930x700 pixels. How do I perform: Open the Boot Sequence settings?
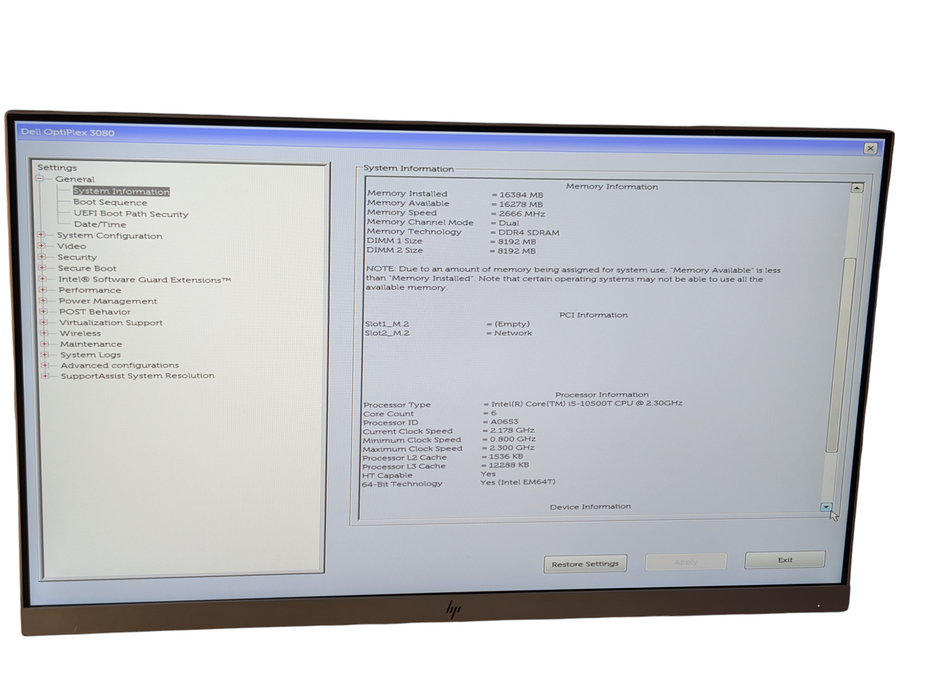pyautogui.click(x=110, y=202)
